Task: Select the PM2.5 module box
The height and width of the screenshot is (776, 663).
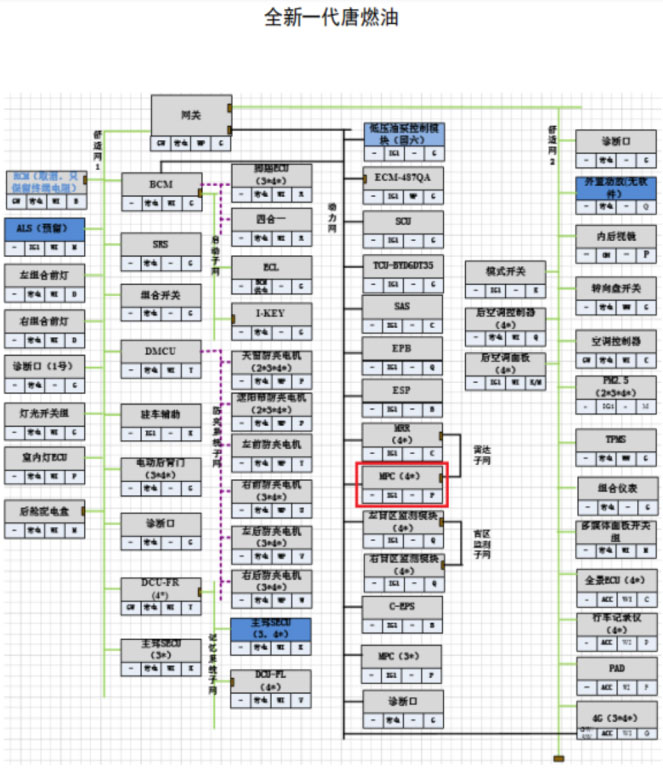Action: [x=616, y=395]
